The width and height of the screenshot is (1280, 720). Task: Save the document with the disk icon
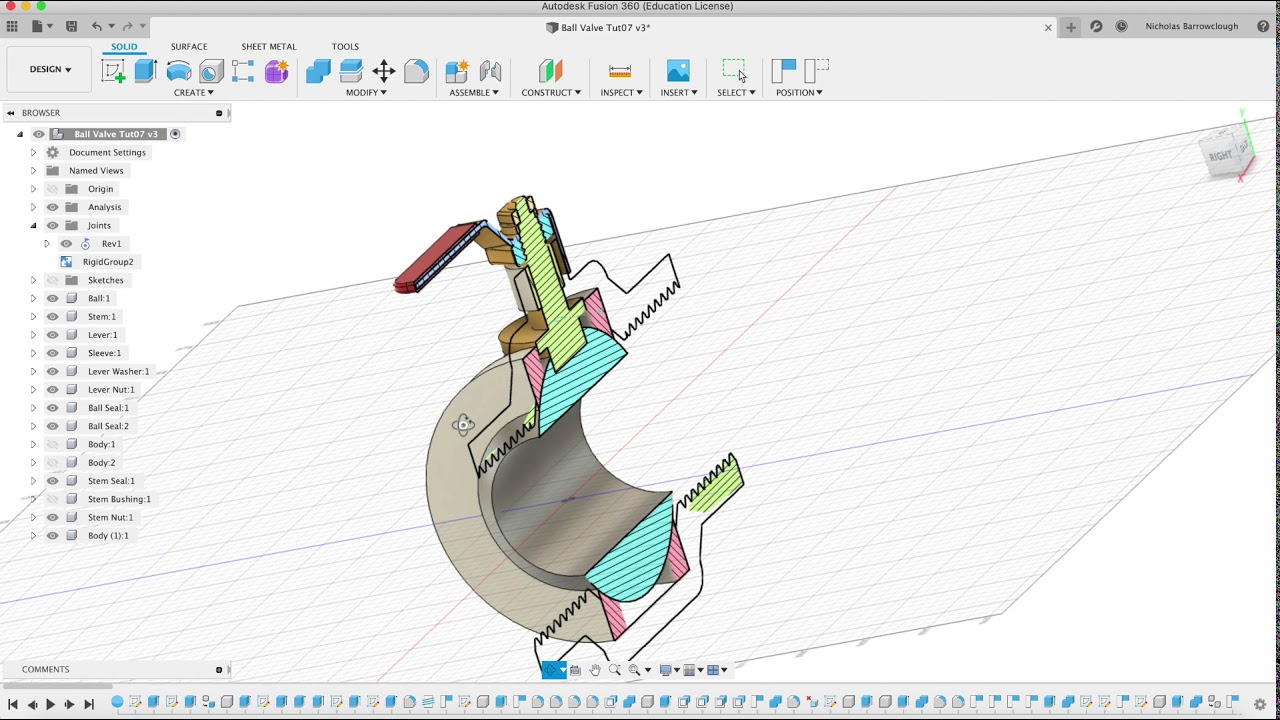pyautogui.click(x=71, y=27)
